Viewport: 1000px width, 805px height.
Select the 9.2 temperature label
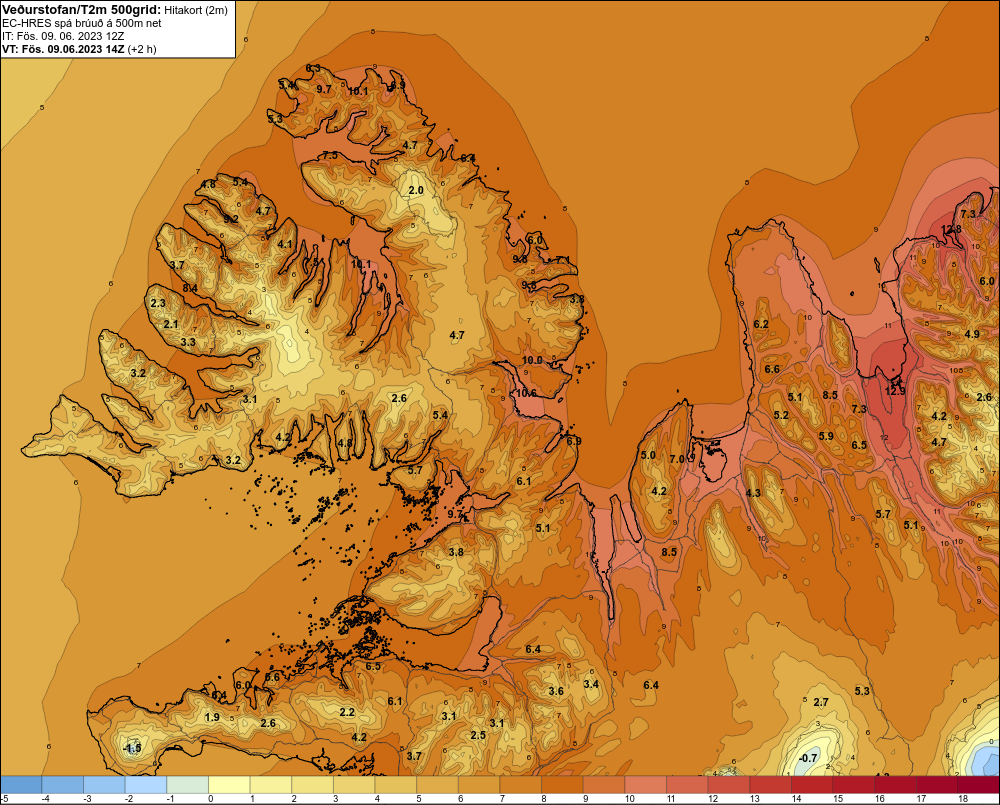(231, 219)
